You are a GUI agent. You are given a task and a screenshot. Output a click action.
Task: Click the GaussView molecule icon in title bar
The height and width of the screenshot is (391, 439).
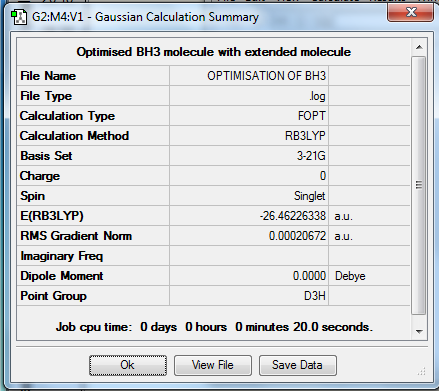[x=19, y=17]
